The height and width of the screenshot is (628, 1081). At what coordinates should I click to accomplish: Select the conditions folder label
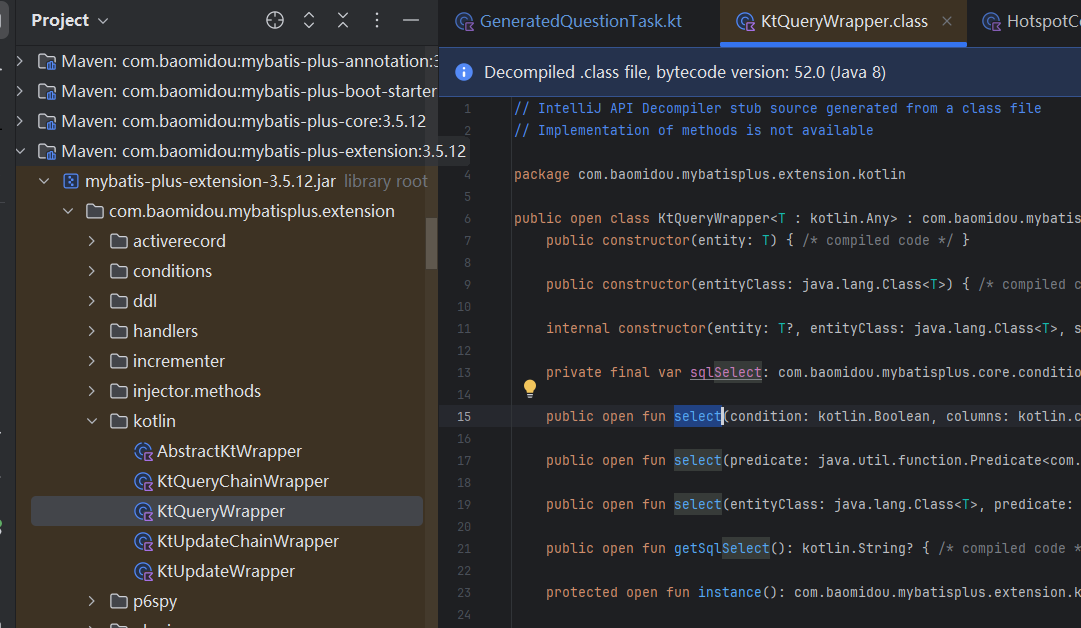click(x=172, y=271)
